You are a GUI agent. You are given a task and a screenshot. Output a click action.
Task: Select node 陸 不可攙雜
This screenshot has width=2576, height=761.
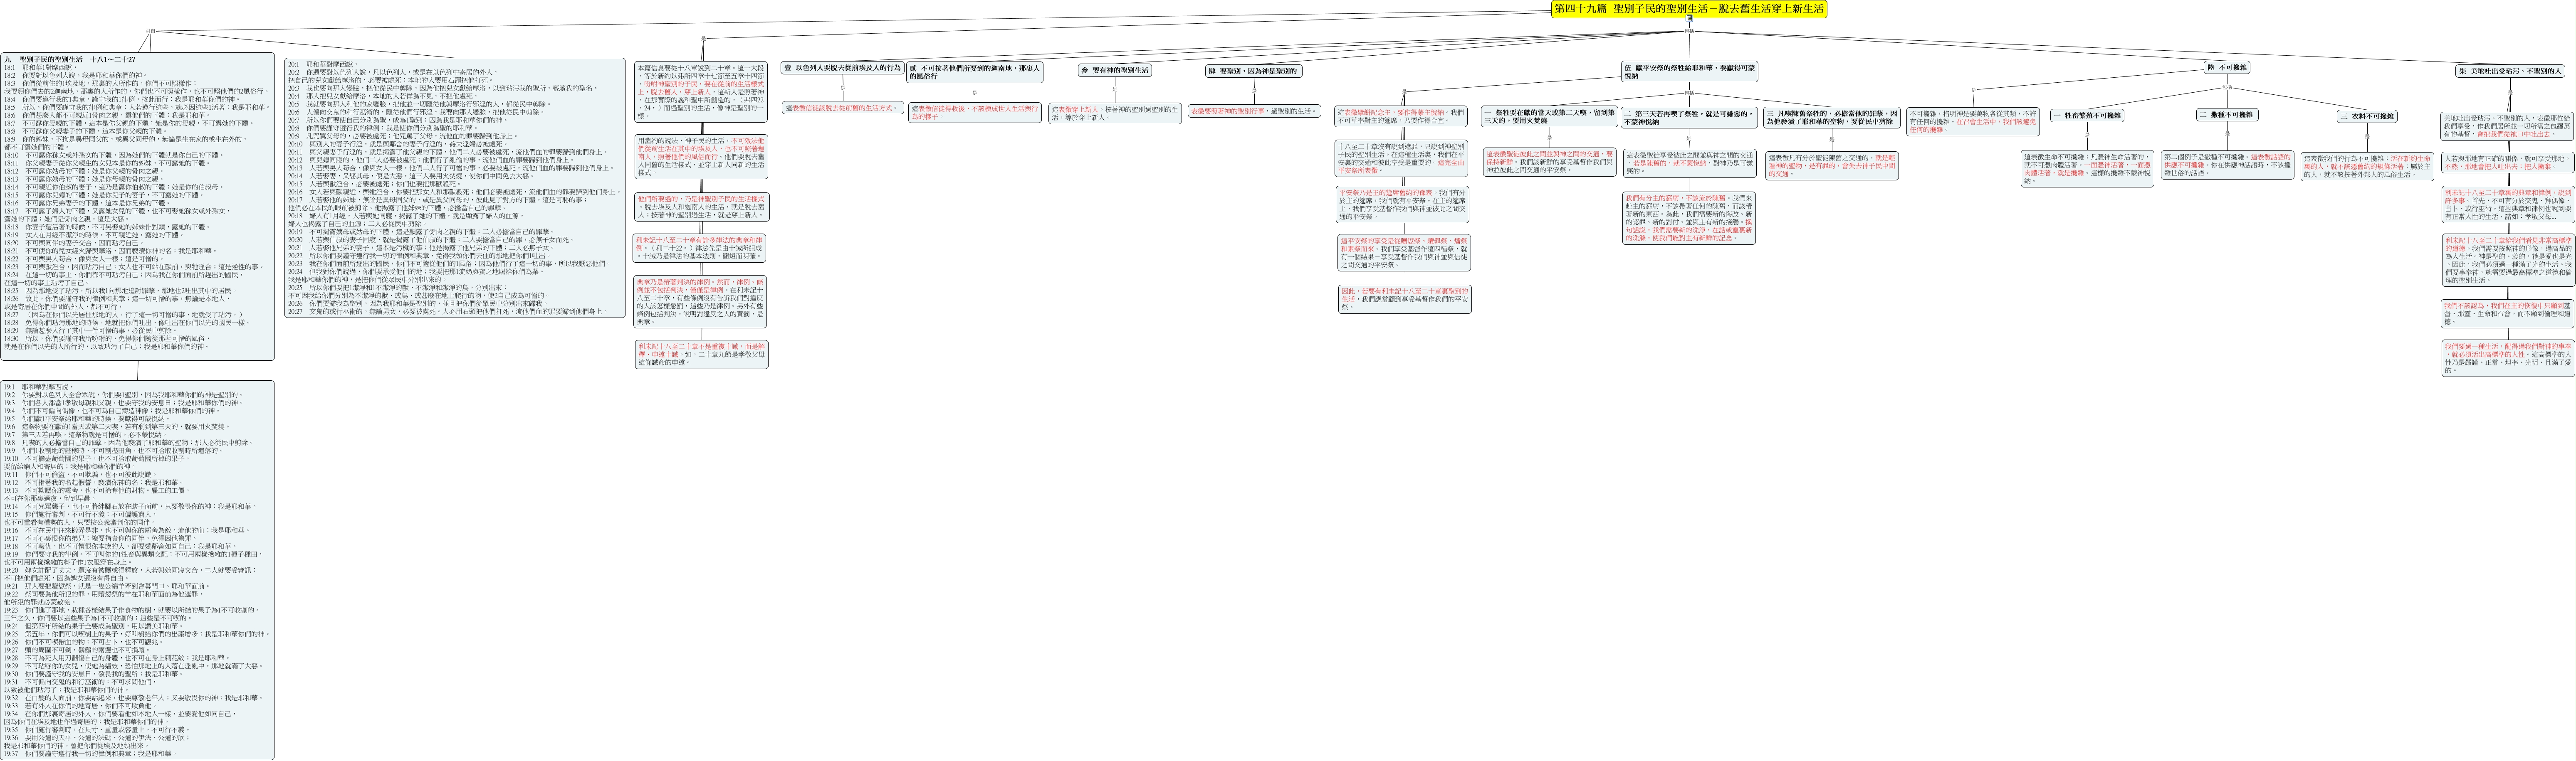(x=2227, y=68)
